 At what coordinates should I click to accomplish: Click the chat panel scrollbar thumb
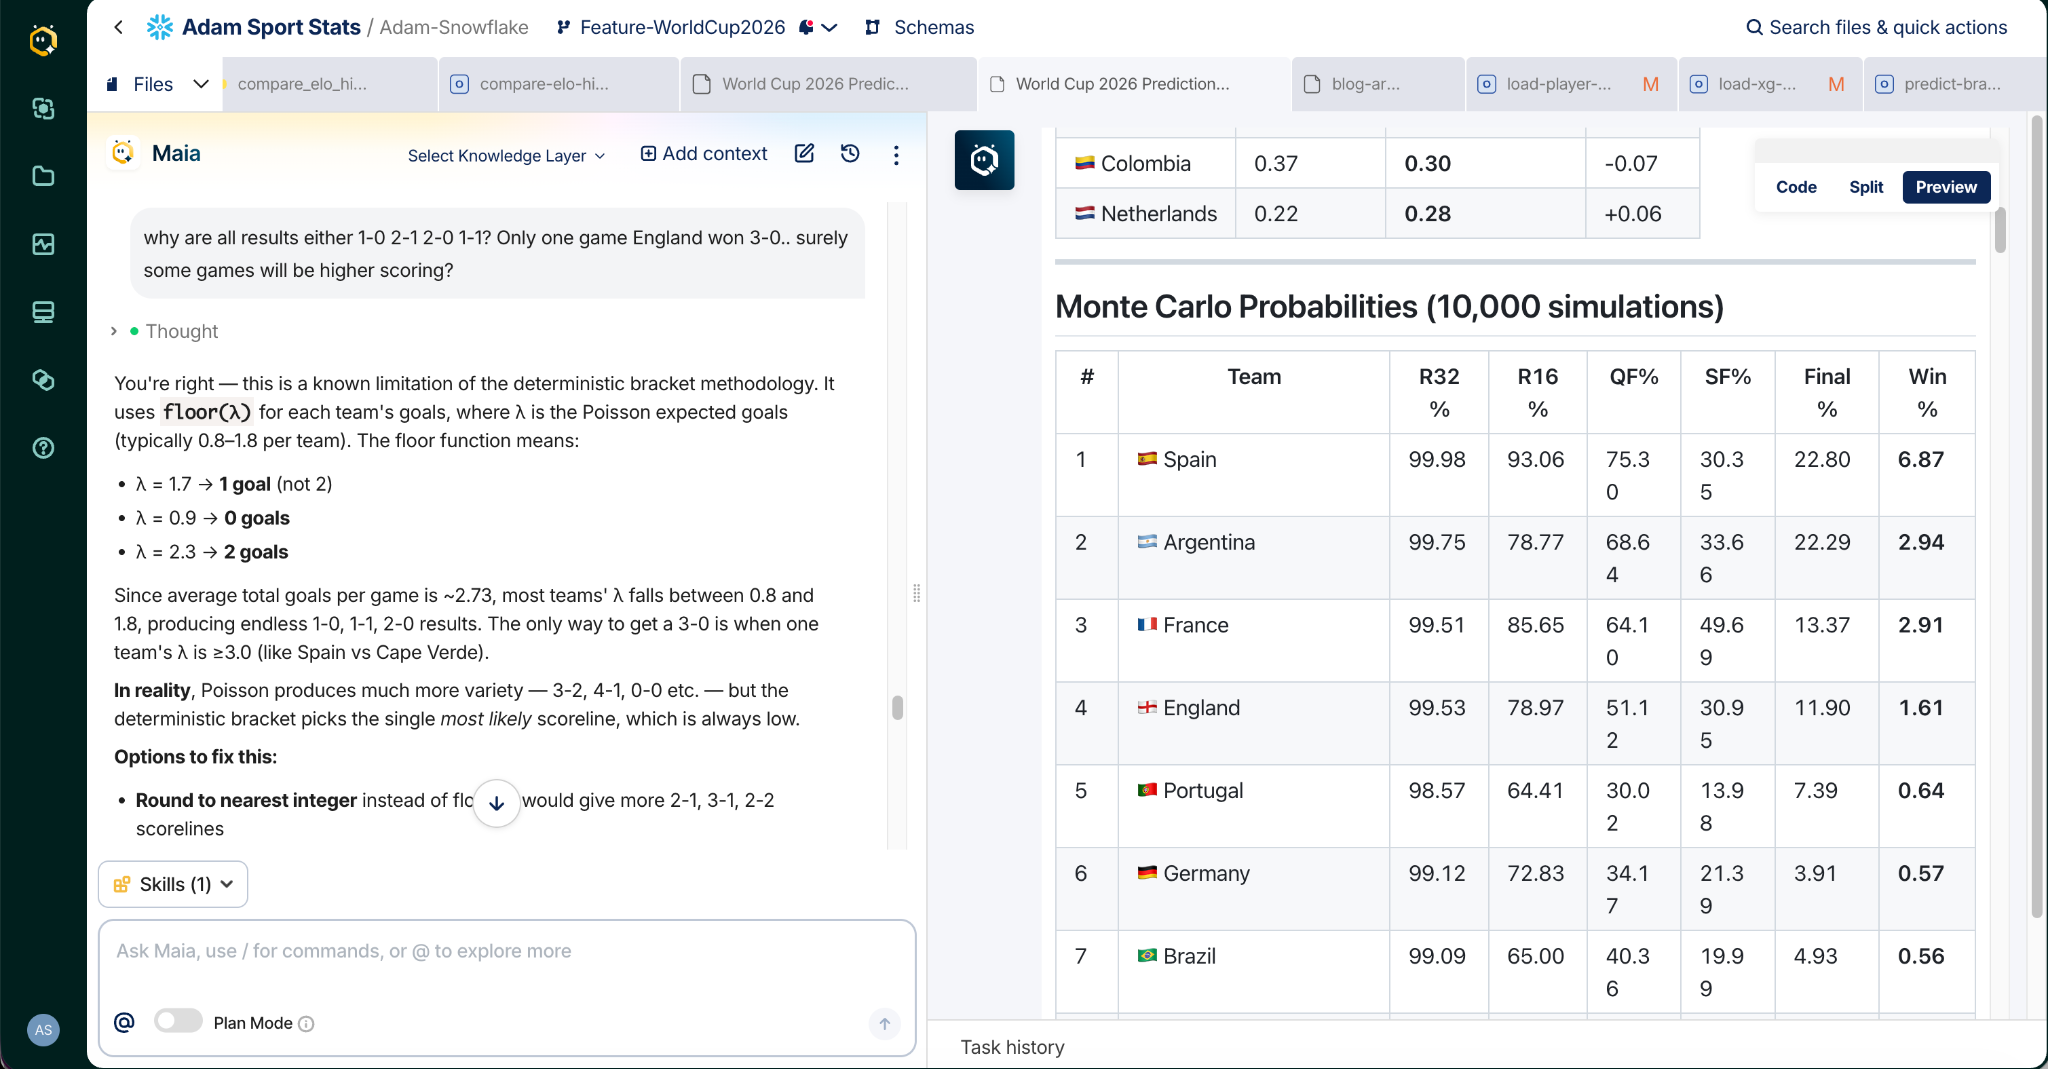[x=897, y=707]
